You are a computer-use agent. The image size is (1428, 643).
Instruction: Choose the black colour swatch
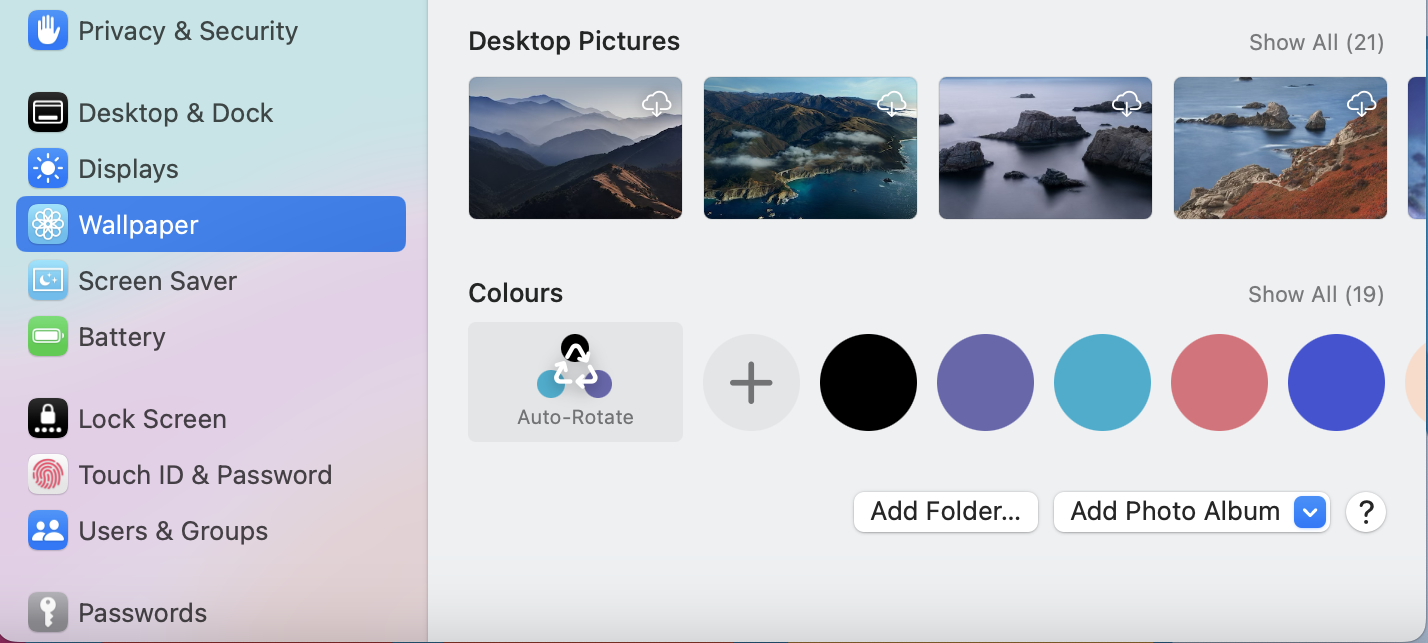click(868, 382)
